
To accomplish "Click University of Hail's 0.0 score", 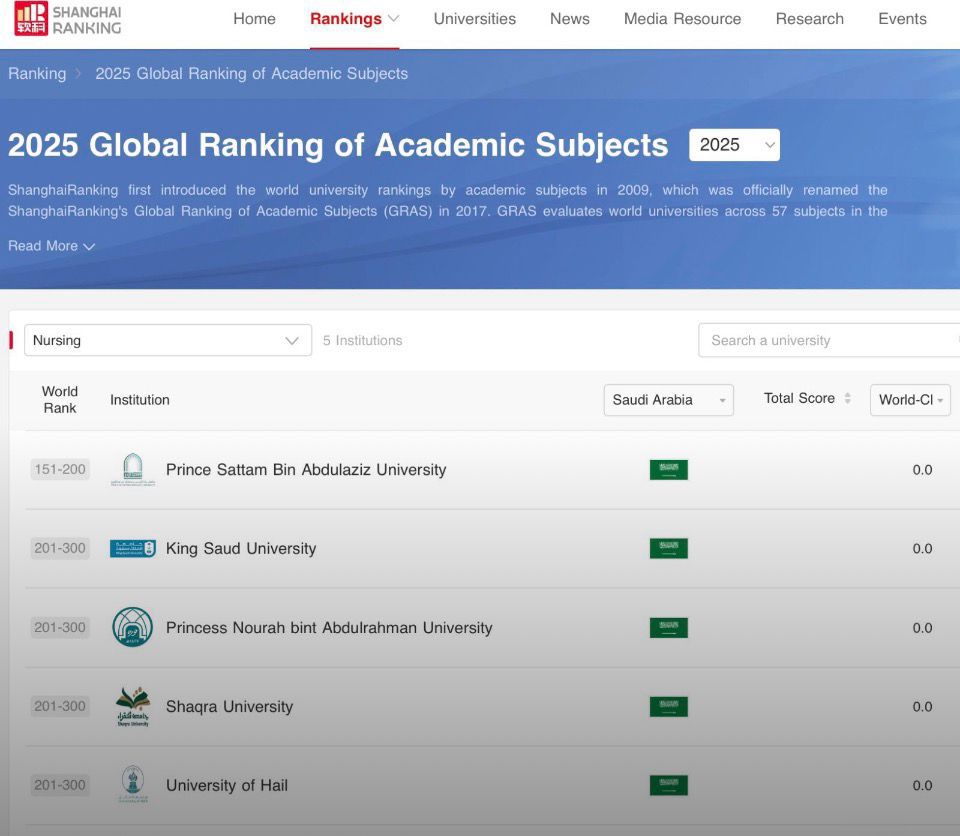I will coord(922,785).
